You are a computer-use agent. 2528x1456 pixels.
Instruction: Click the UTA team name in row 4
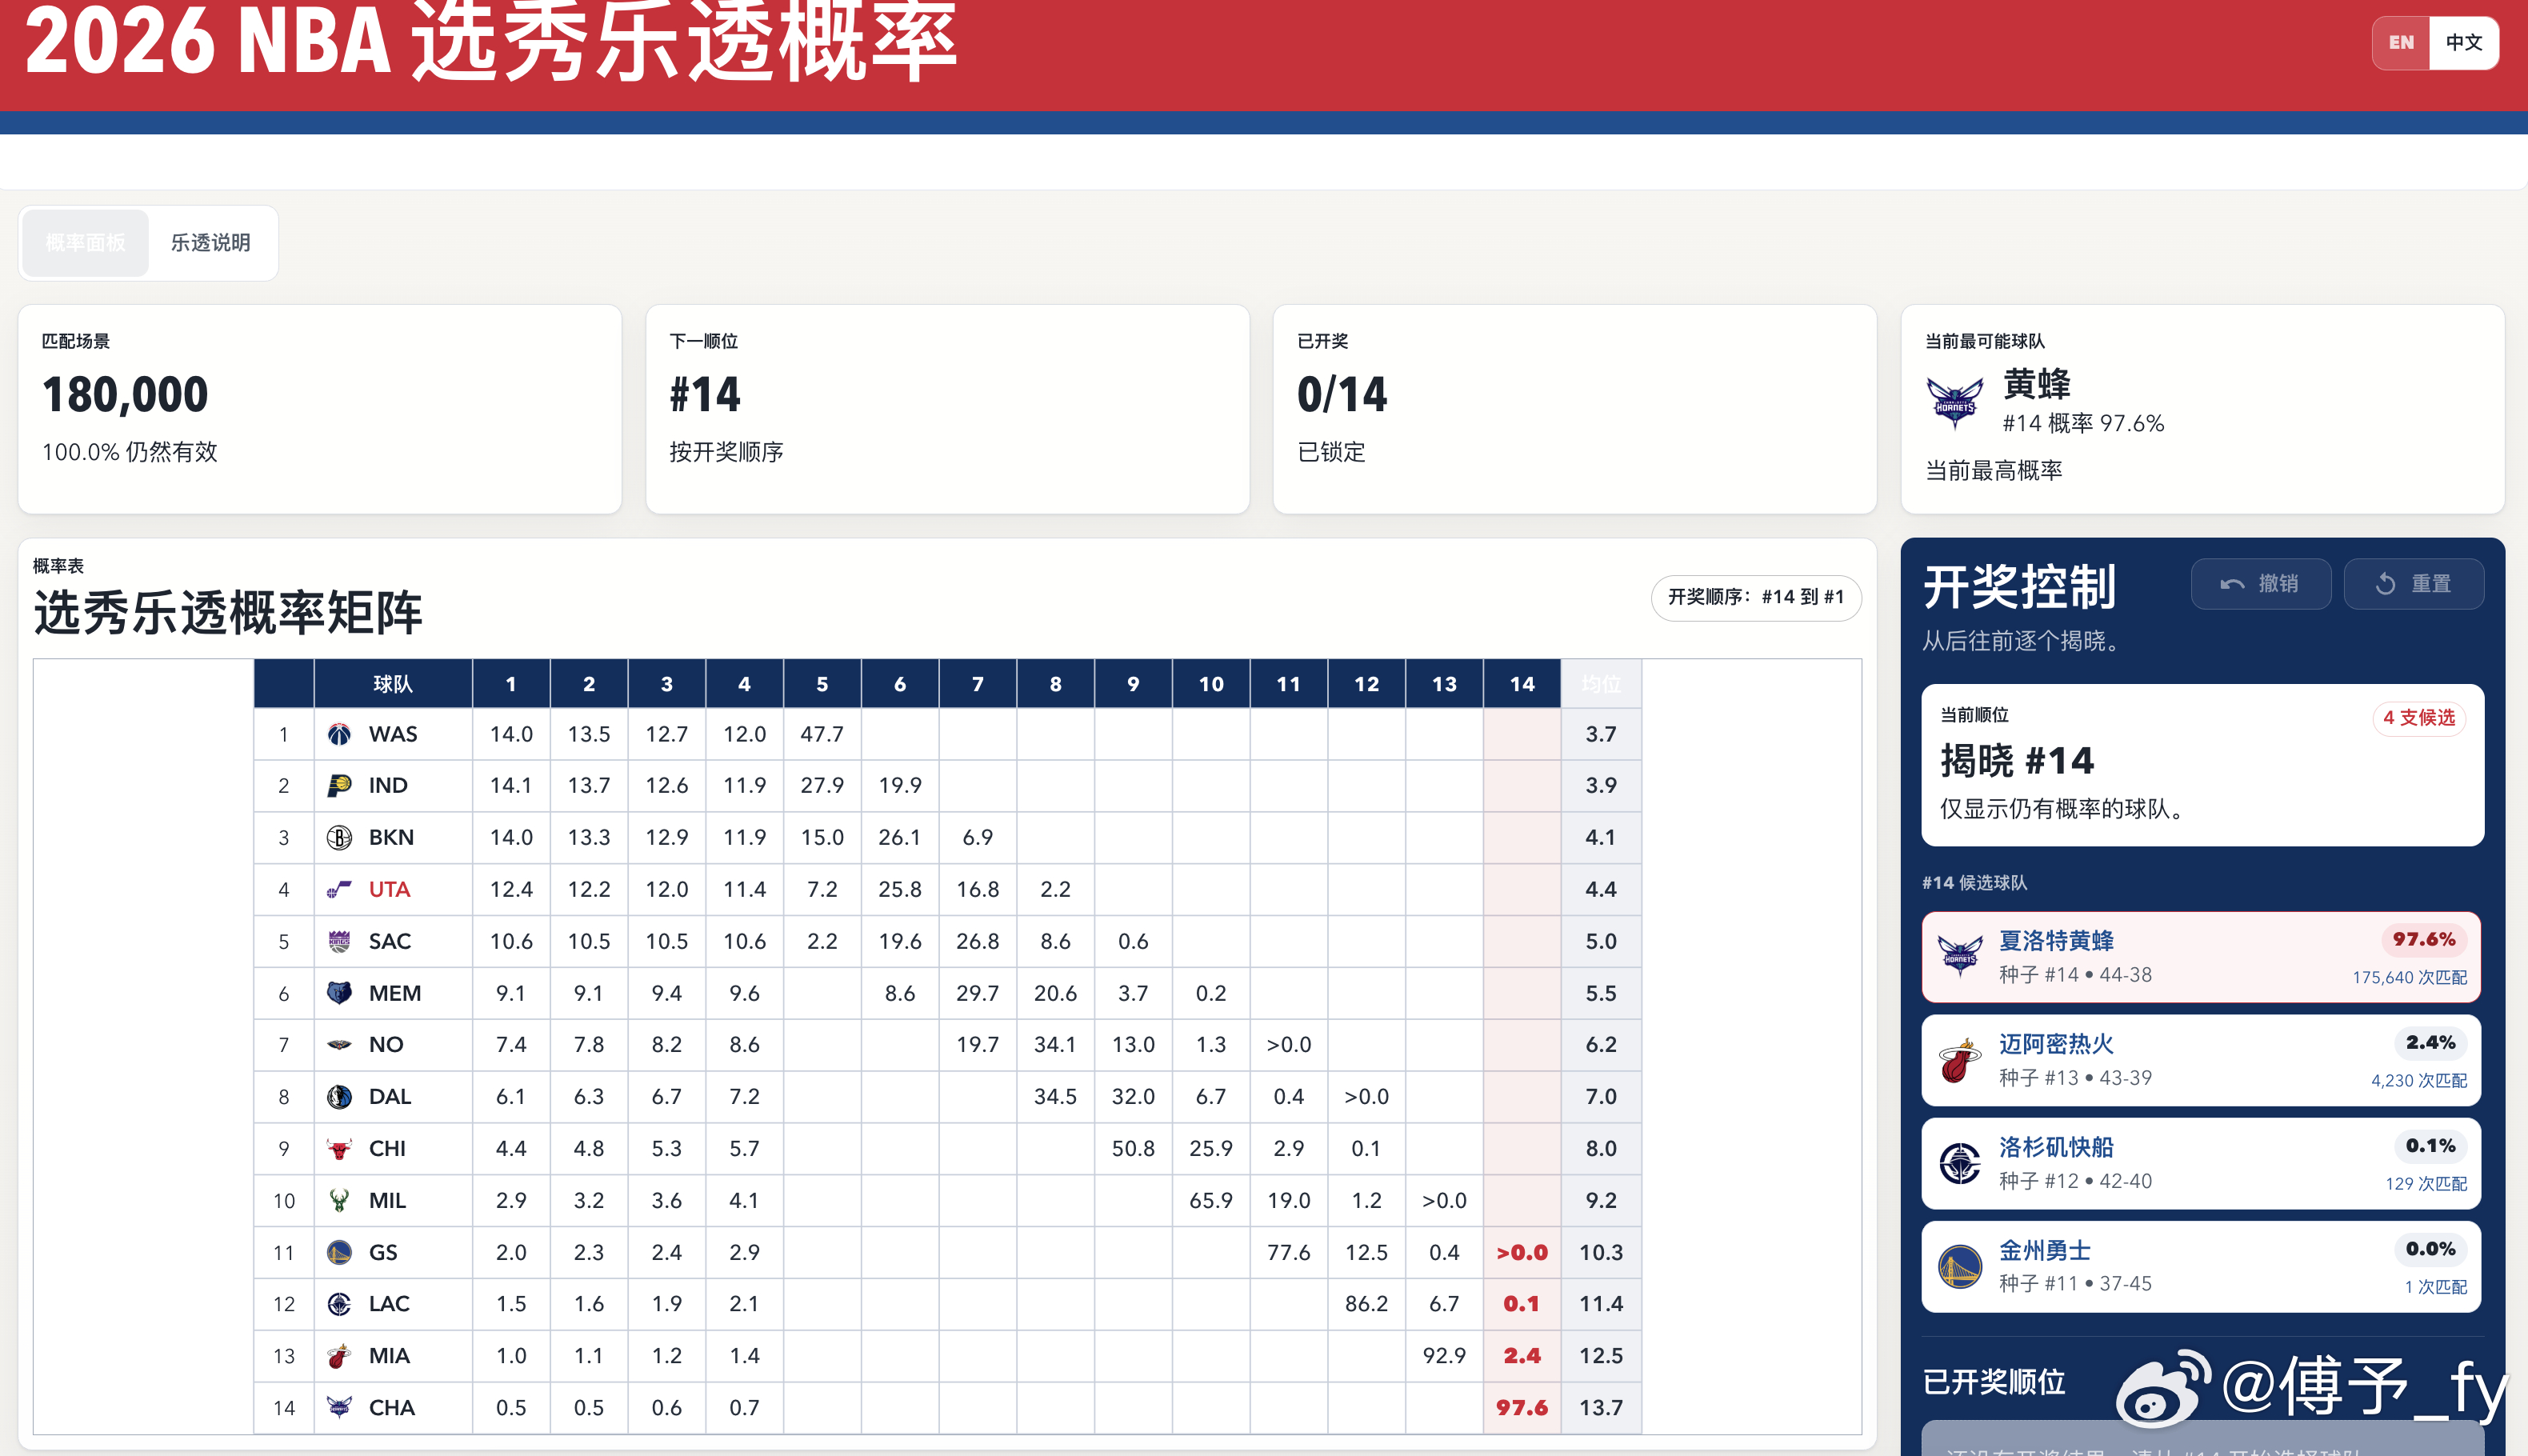tap(390, 889)
